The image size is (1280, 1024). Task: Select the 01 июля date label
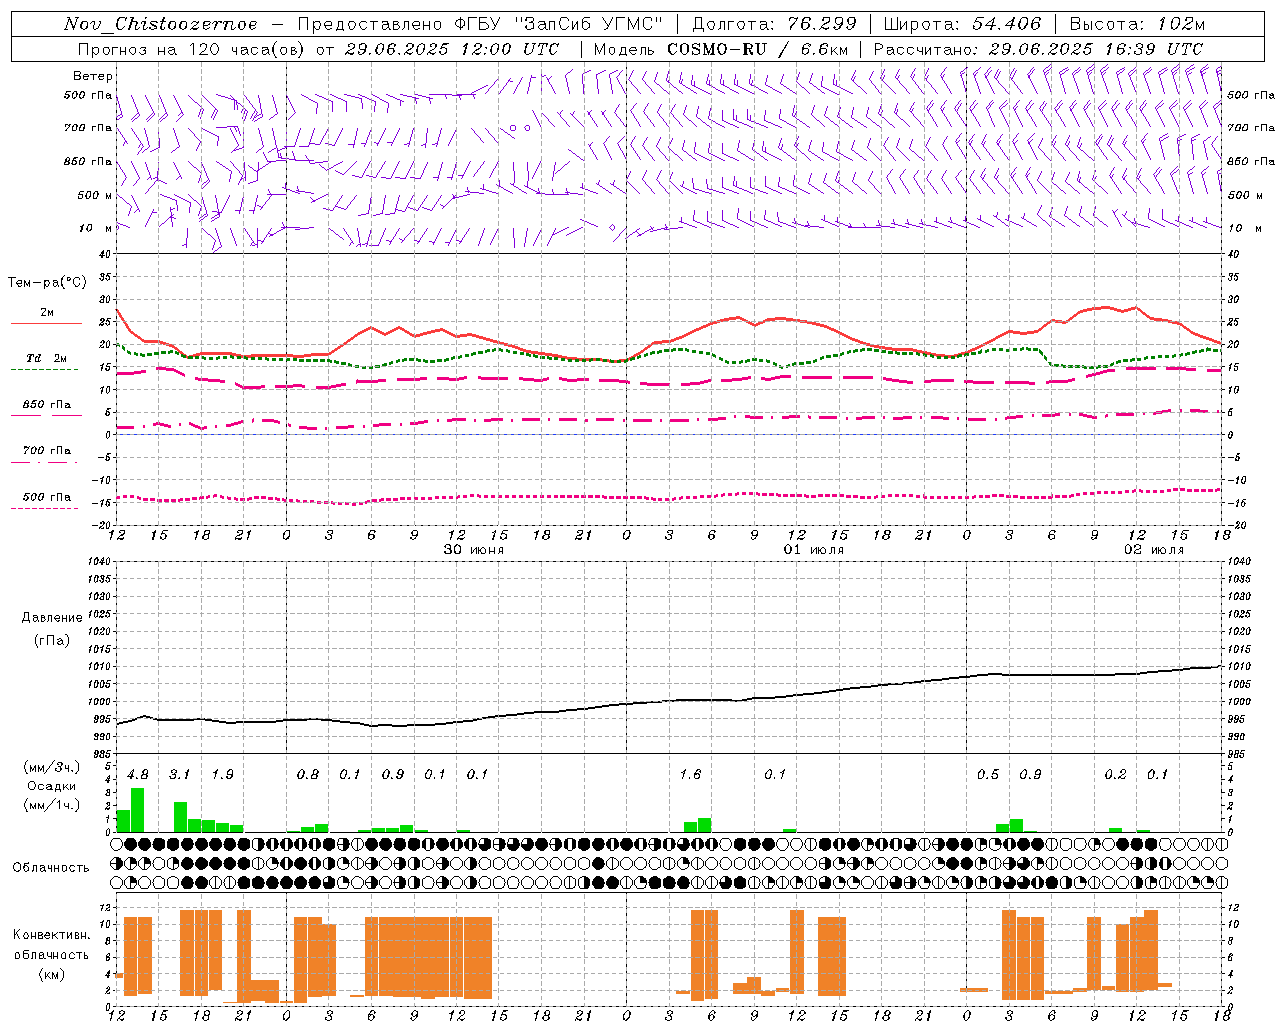click(813, 550)
